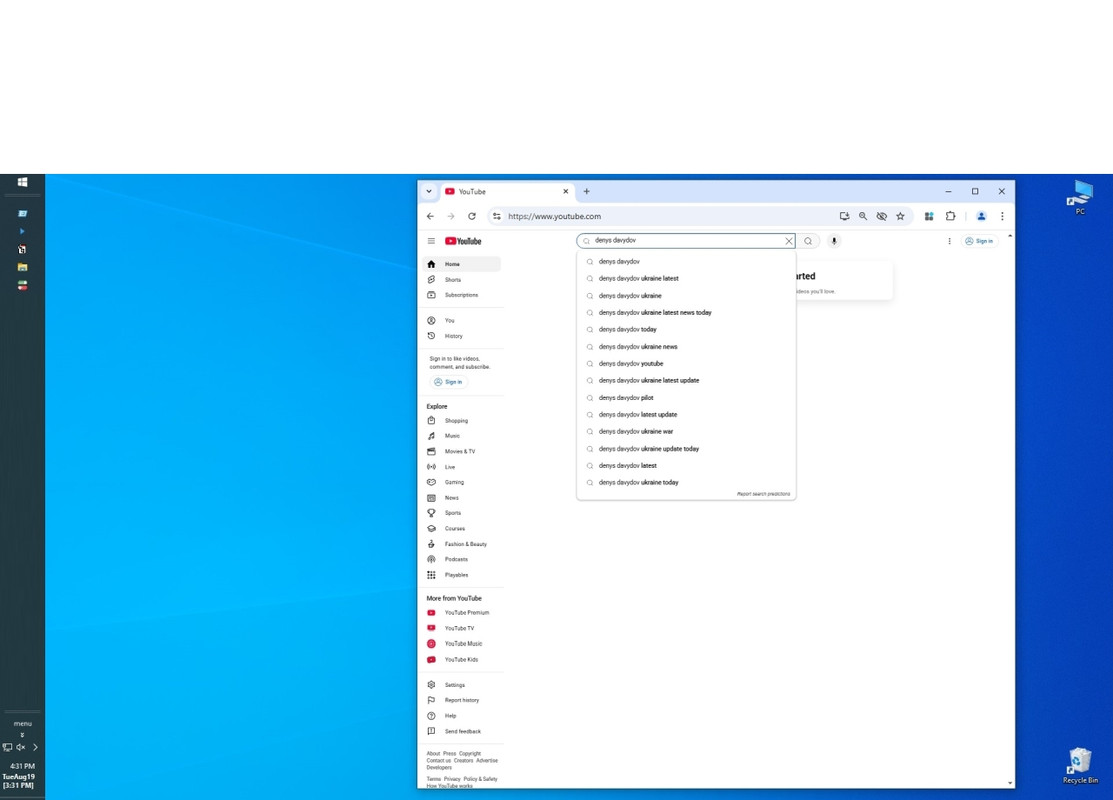This screenshot has width=1113, height=800.
Task: Open Music under Explore
Action: (462, 436)
